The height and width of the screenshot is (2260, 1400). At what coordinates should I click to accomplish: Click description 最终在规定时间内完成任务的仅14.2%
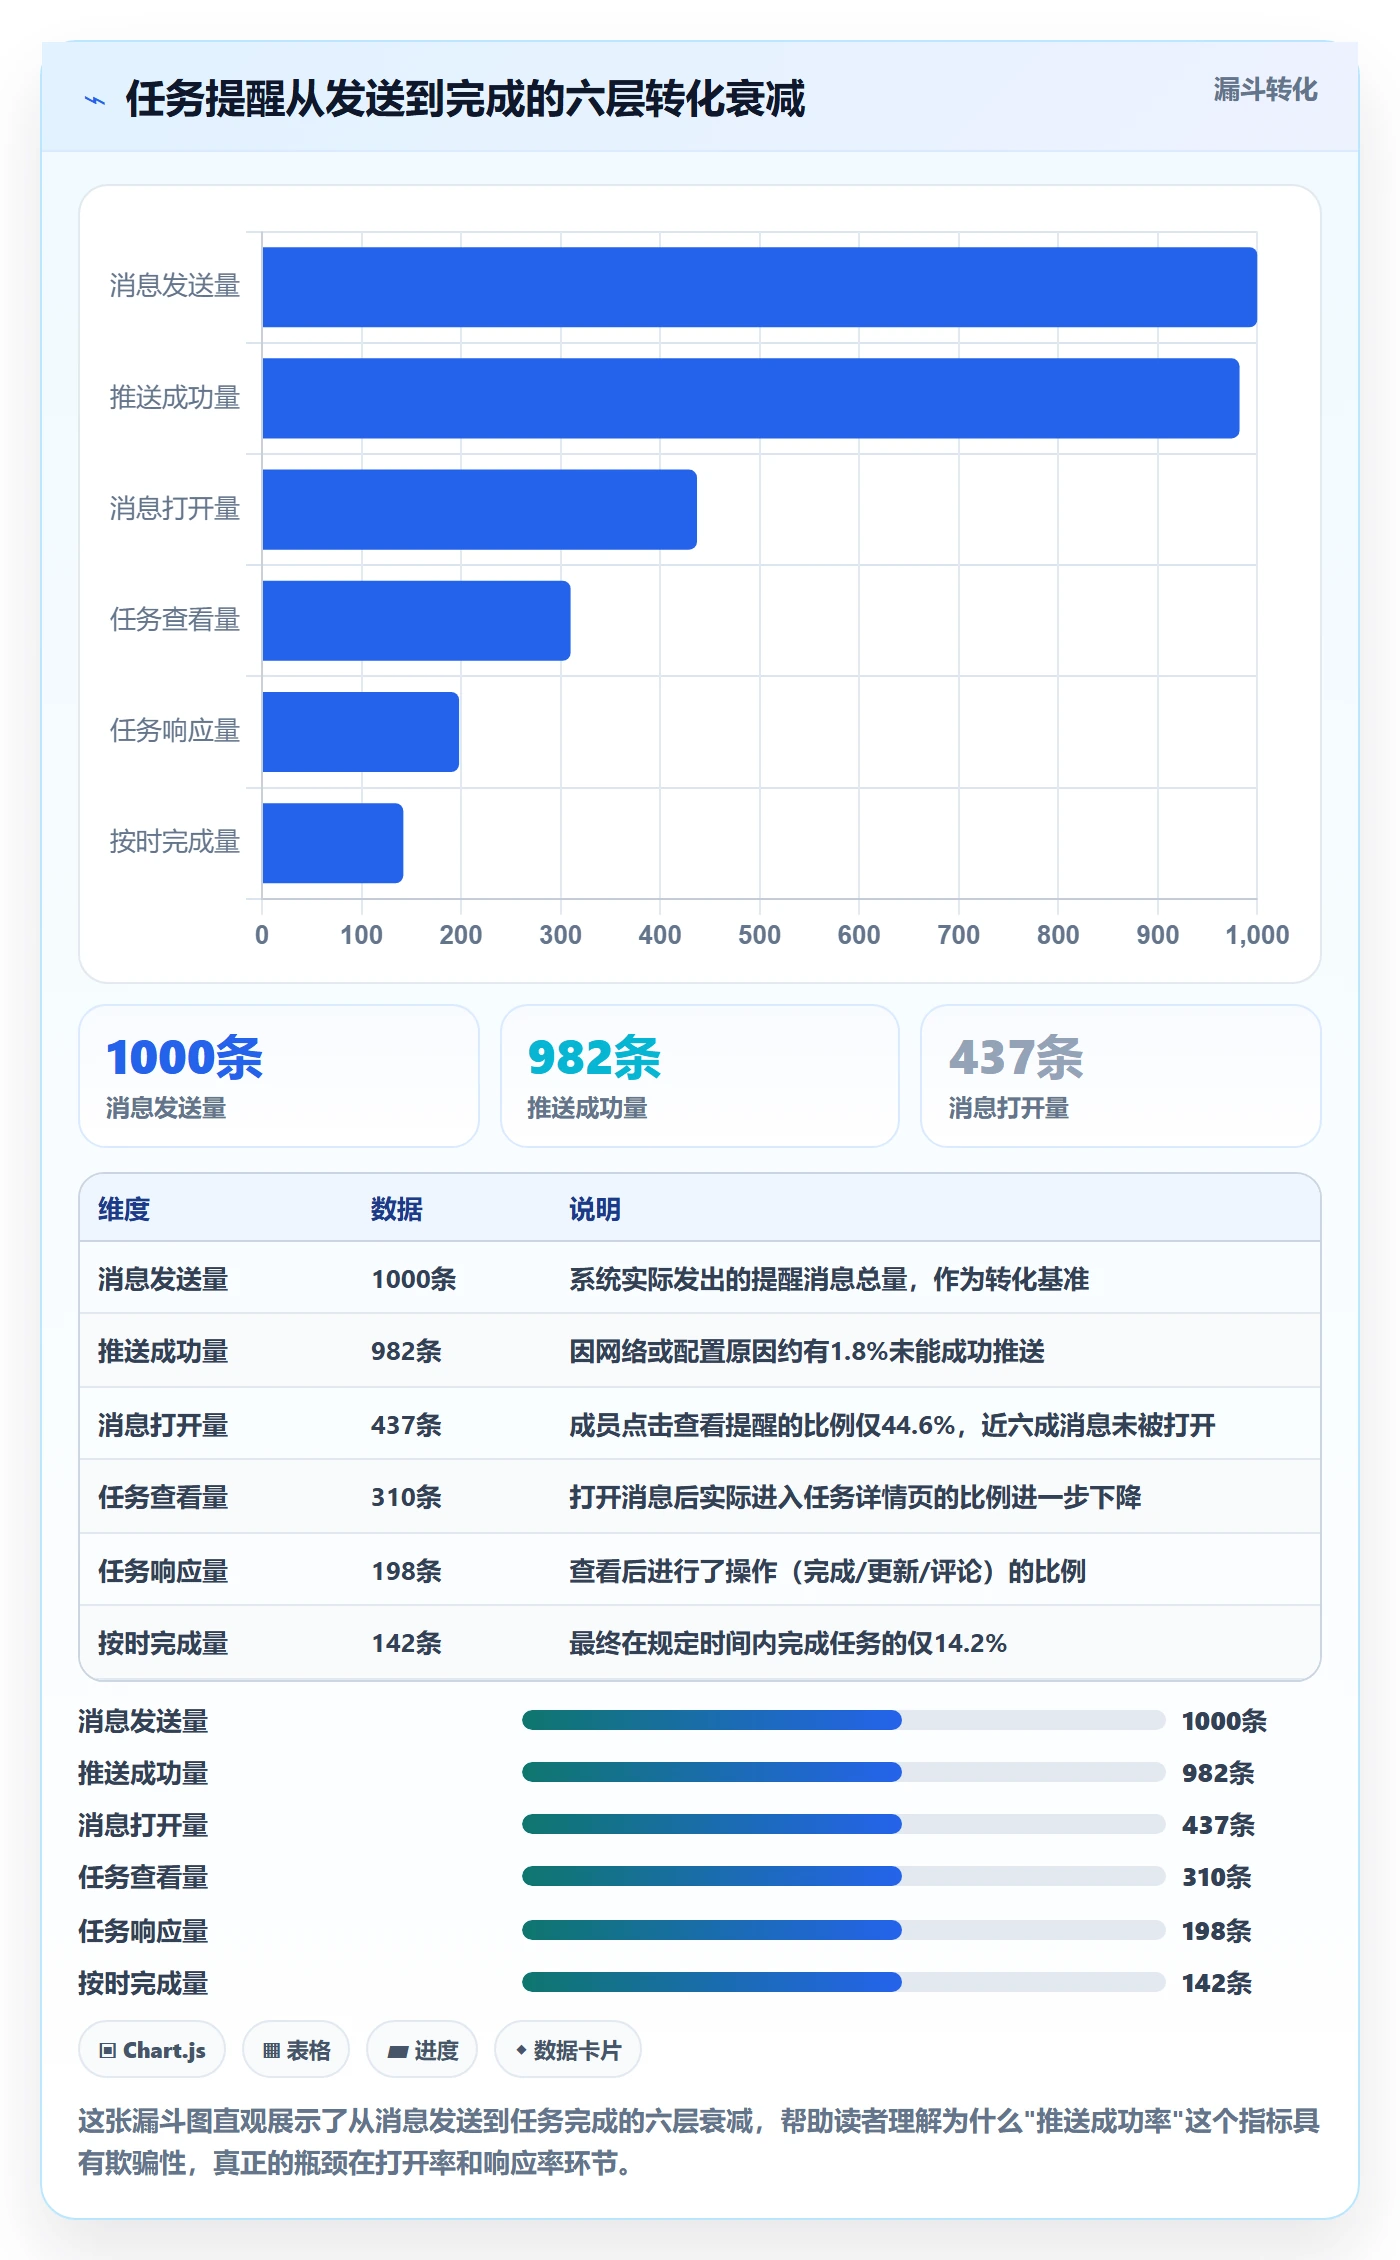788,1643
